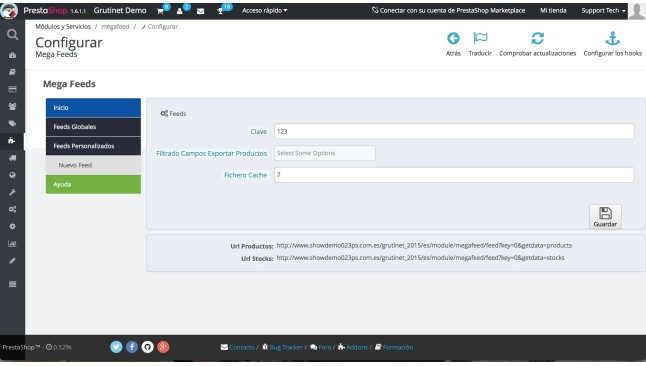Expand Support Tech user menu
Image resolution: width=646 pixels, height=366 pixels.
(x=603, y=10)
